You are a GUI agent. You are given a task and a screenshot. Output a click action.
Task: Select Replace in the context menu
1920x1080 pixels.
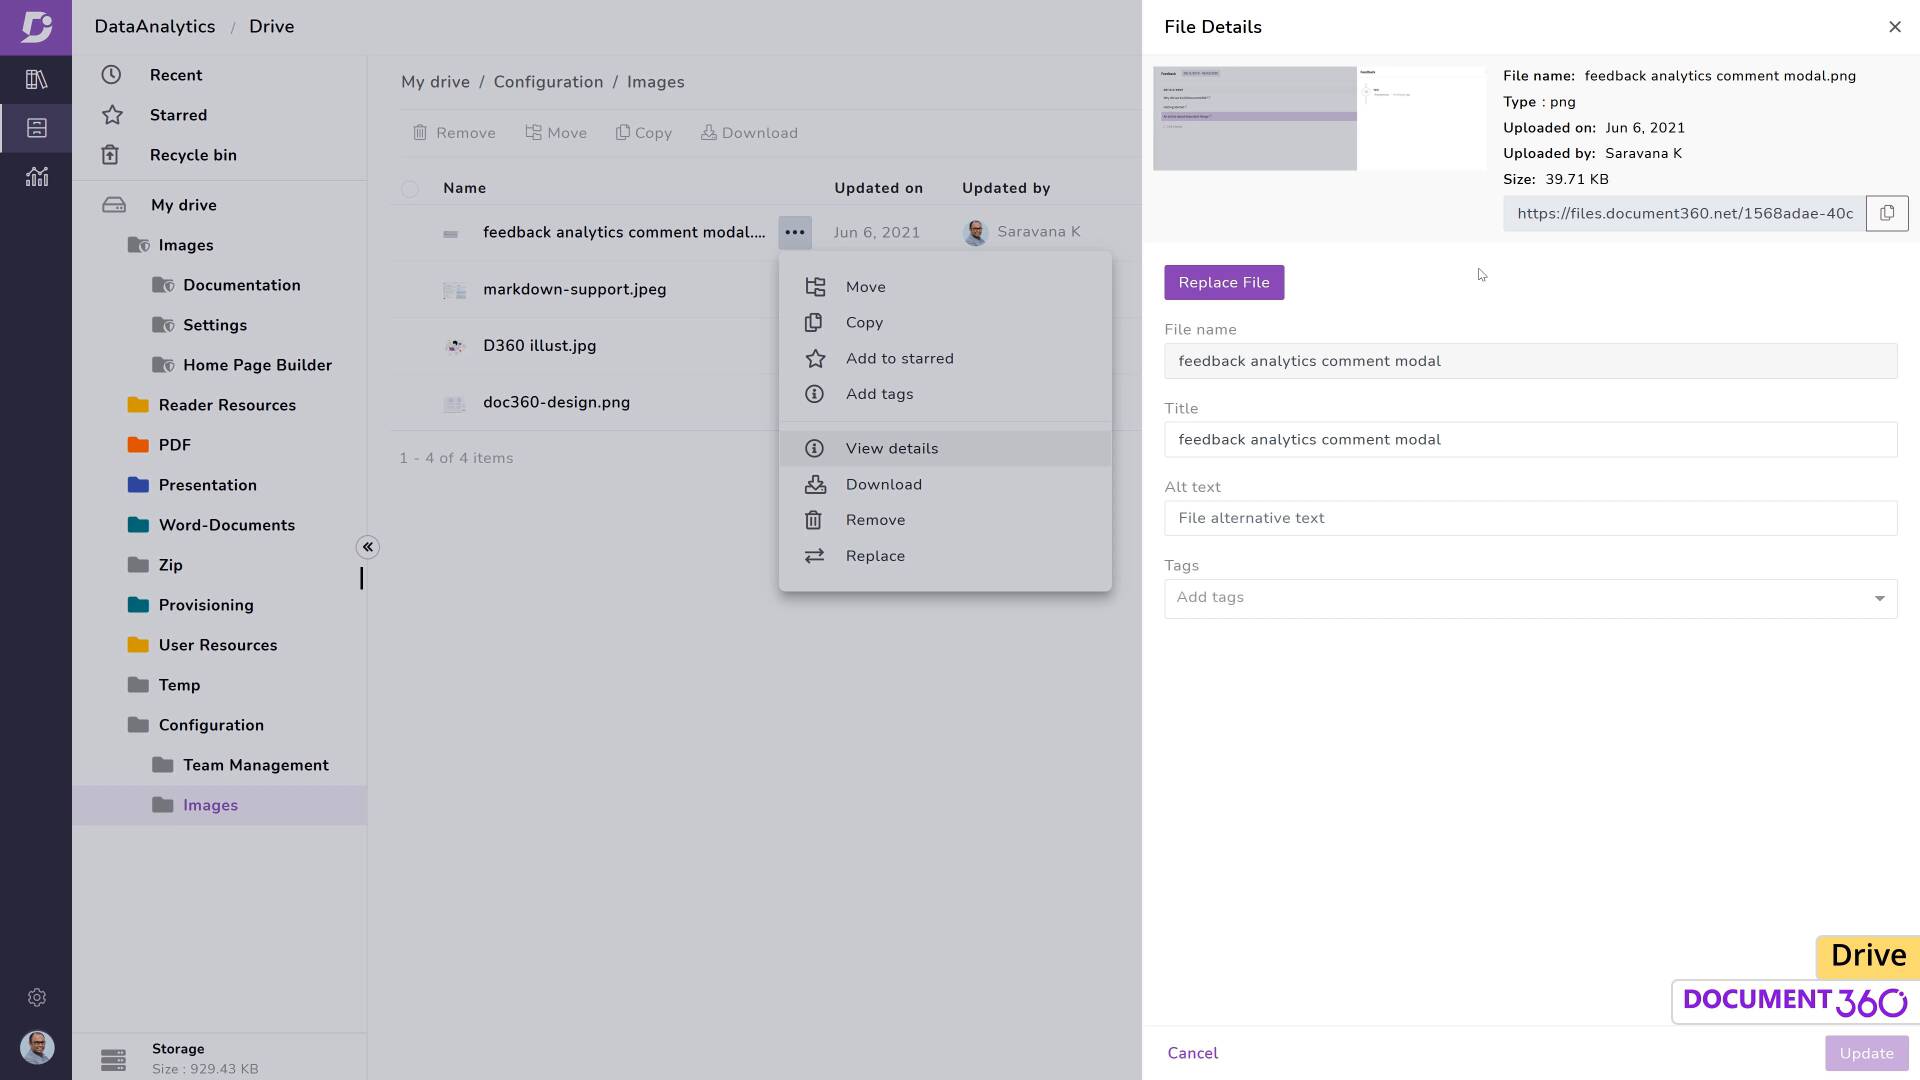coord(875,556)
